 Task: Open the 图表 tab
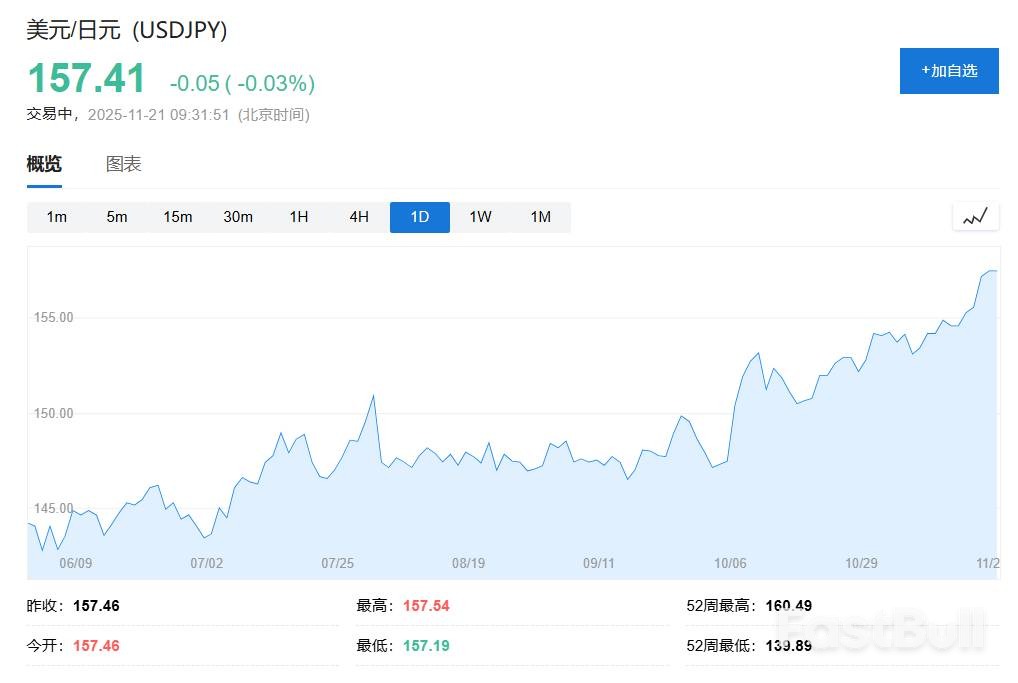(x=124, y=164)
